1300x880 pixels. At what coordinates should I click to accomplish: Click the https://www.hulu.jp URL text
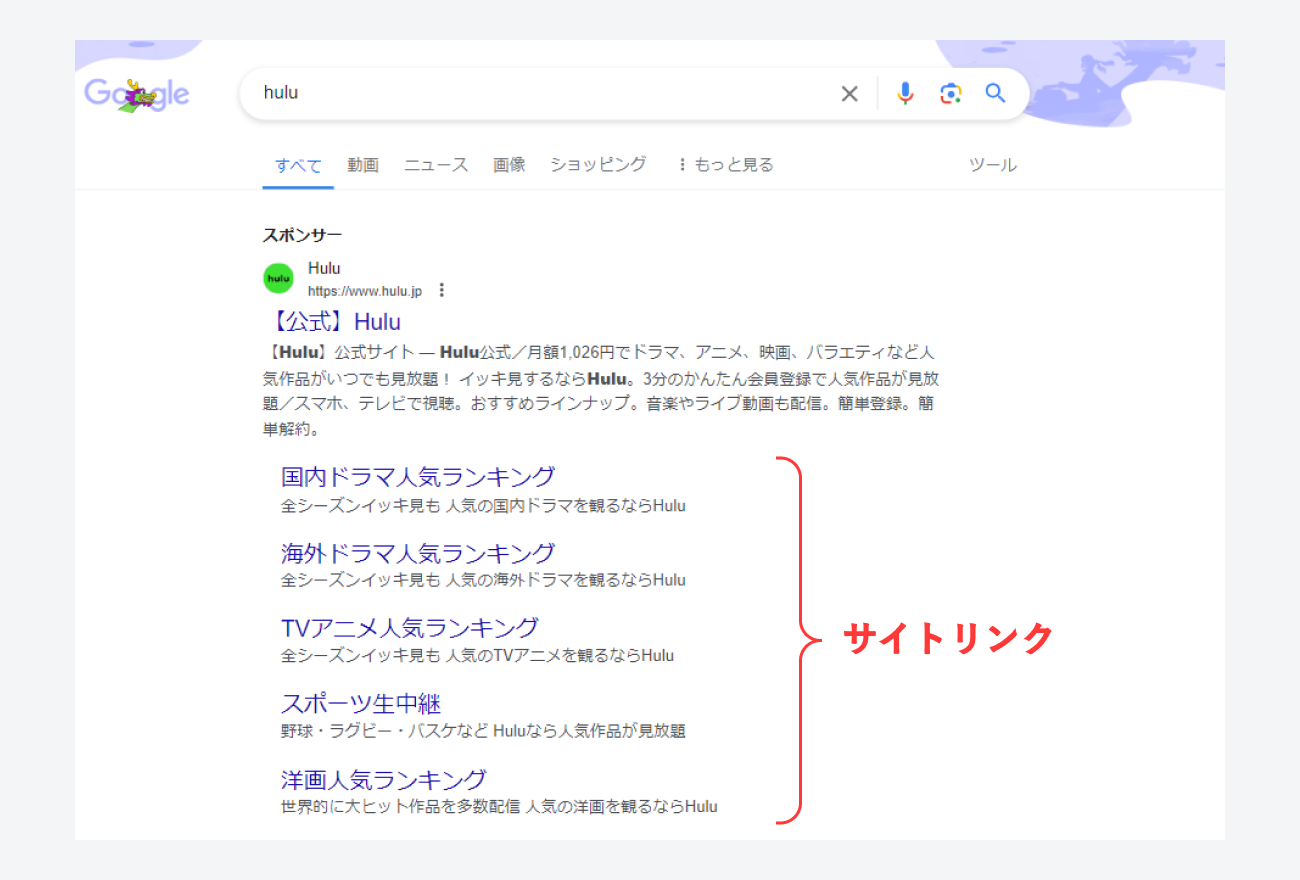pyautogui.click(x=365, y=291)
